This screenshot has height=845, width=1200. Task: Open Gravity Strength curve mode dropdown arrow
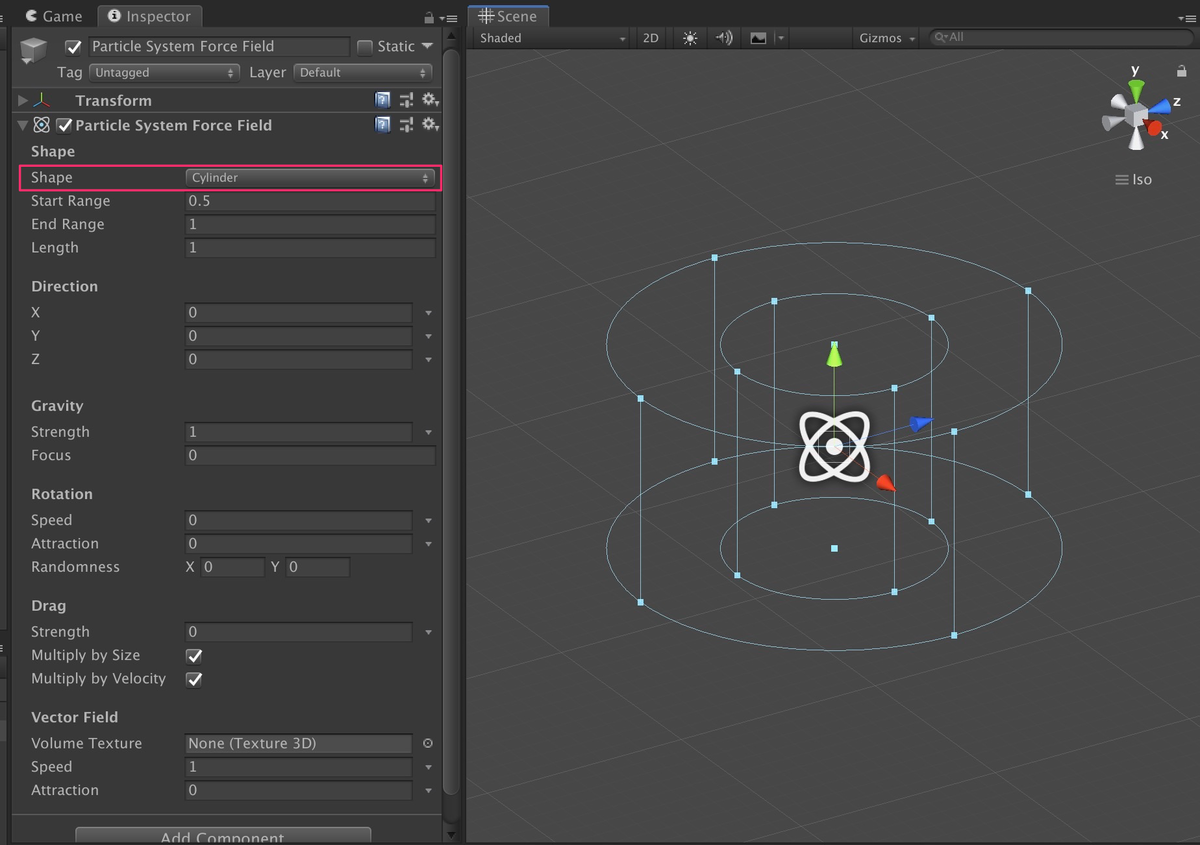(x=428, y=433)
